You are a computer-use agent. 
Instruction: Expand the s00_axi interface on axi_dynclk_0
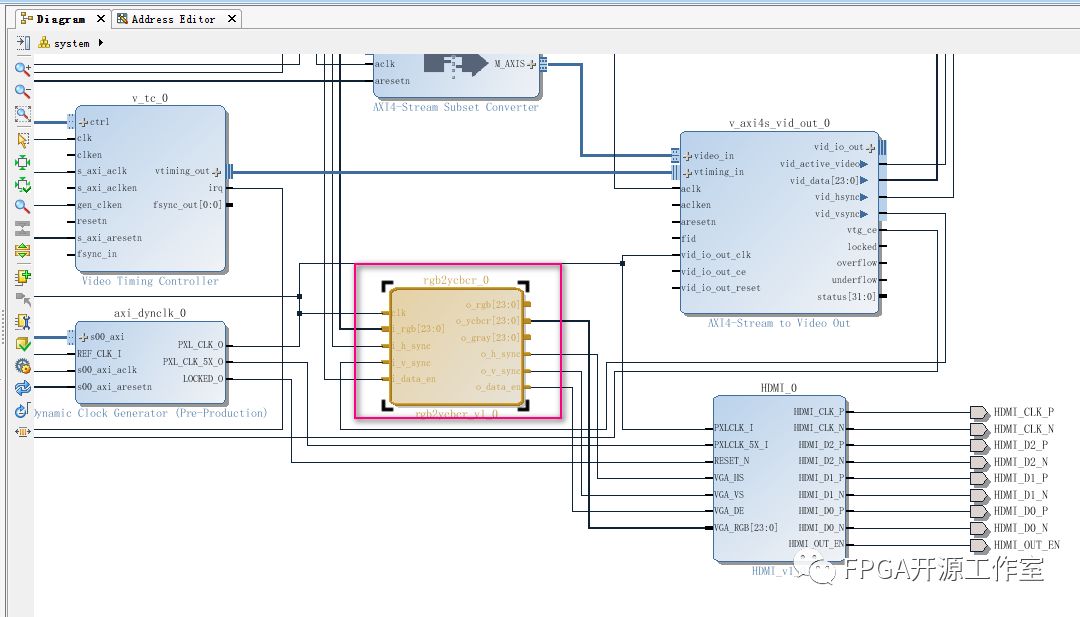[84, 337]
